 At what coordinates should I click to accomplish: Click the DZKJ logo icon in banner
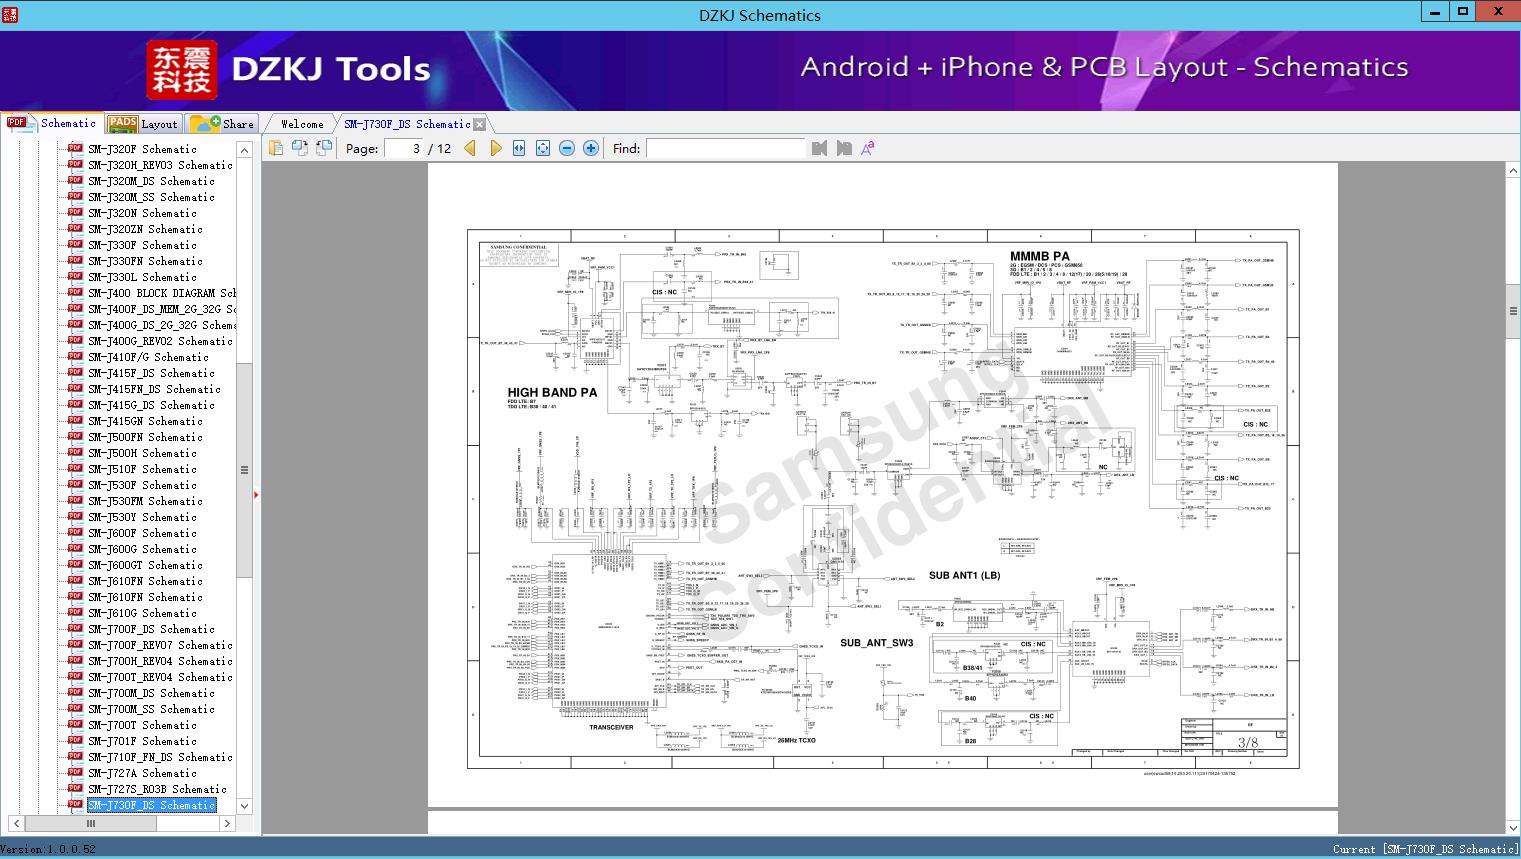click(181, 69)
